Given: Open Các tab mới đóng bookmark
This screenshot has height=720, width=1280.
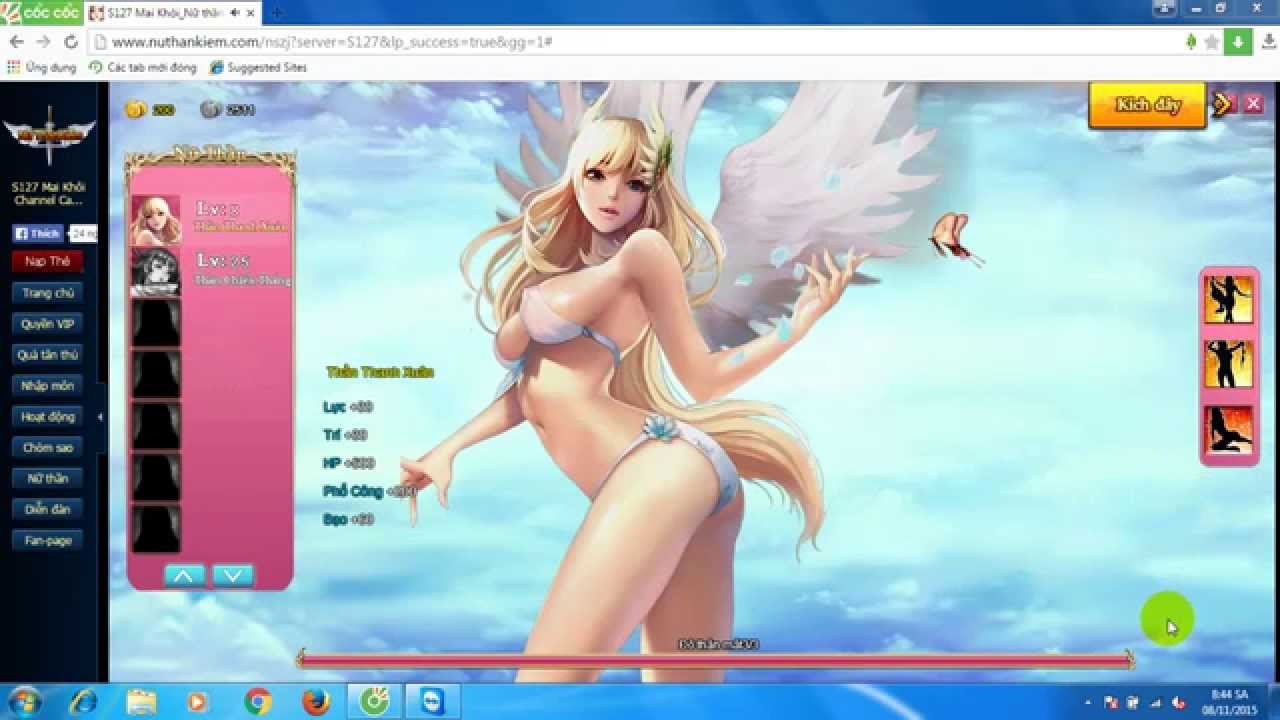Looking at the screenshot, I should click(x=142, y=68).
